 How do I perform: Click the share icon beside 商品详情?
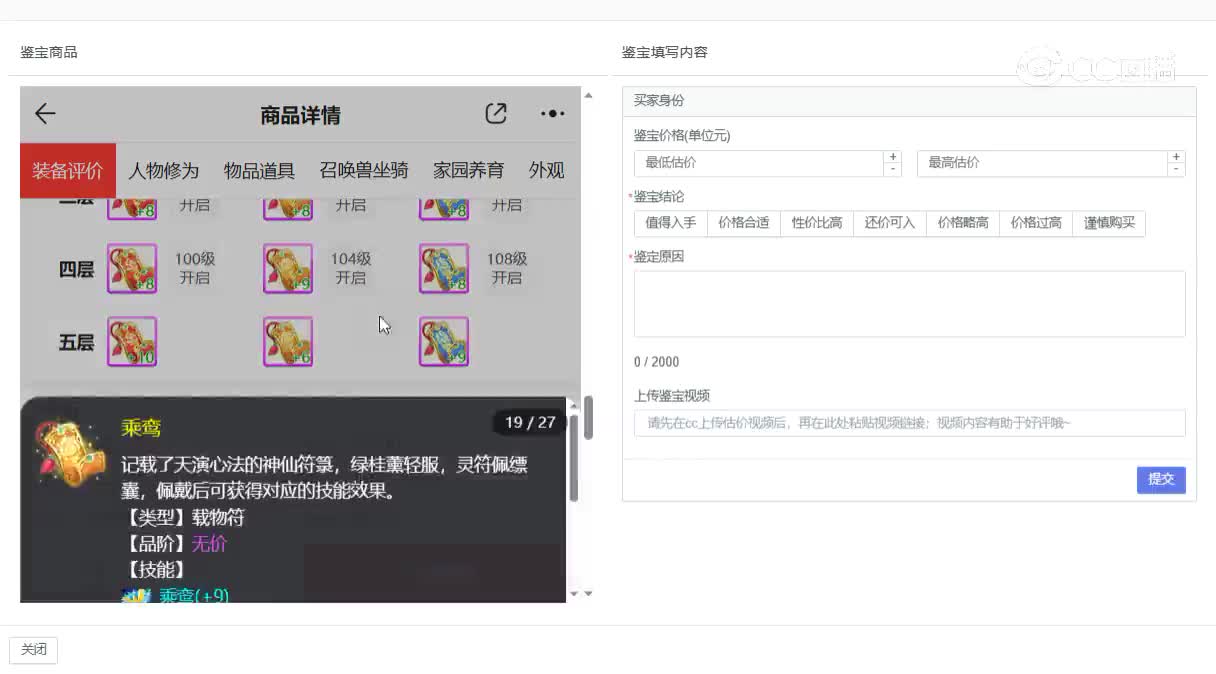pyautogui.click(x=495, y=114)
